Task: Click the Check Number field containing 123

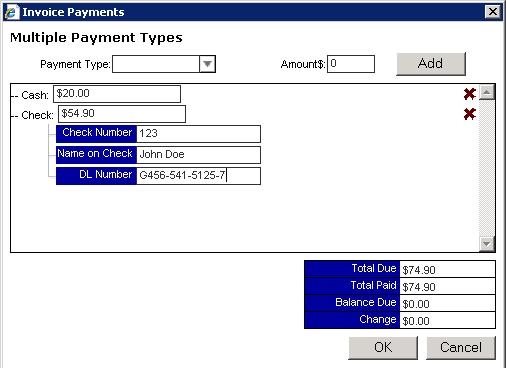Action: pos(198,134)
